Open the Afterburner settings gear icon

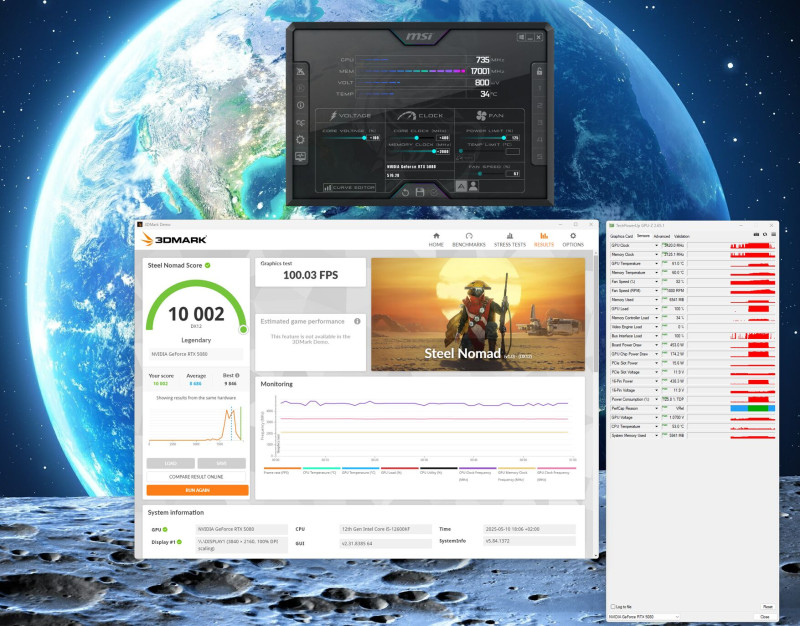(301, 139)
